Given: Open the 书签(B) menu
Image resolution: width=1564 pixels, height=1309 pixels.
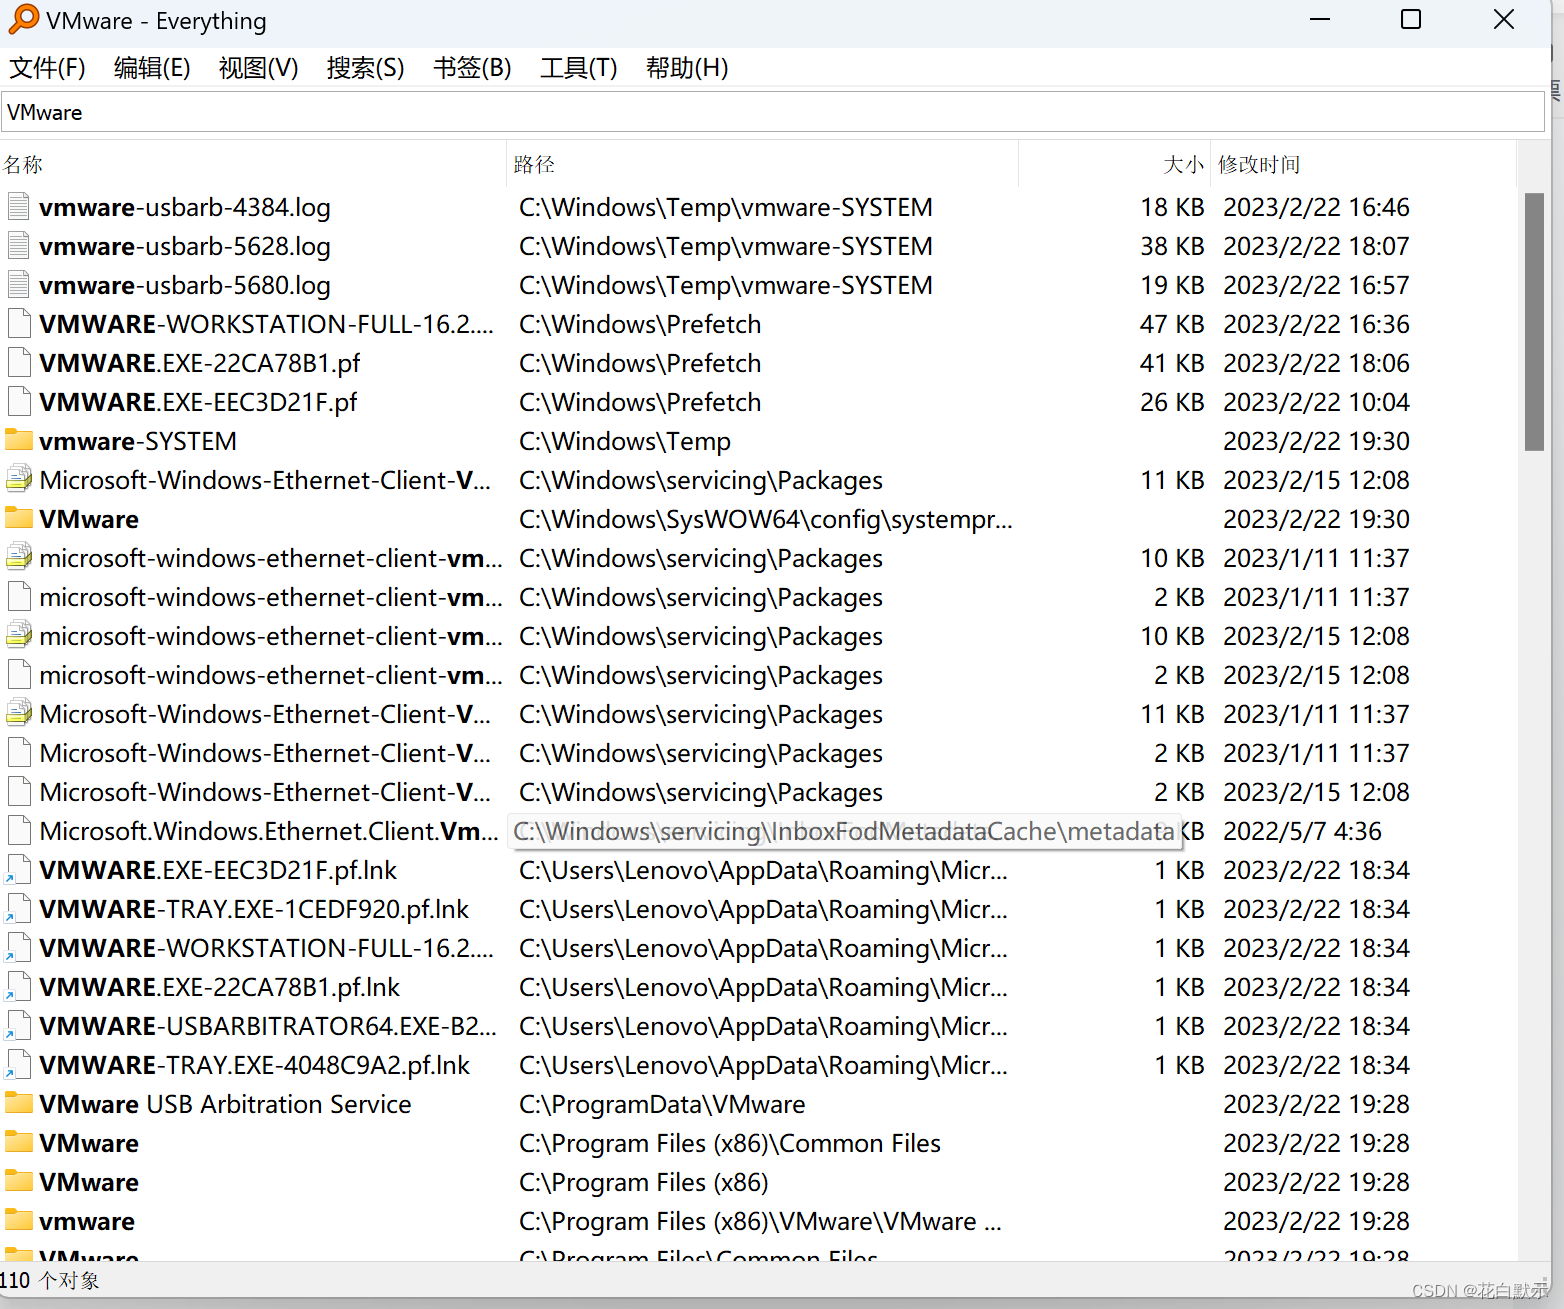Looking at the screenshot, I should [471, 67].
